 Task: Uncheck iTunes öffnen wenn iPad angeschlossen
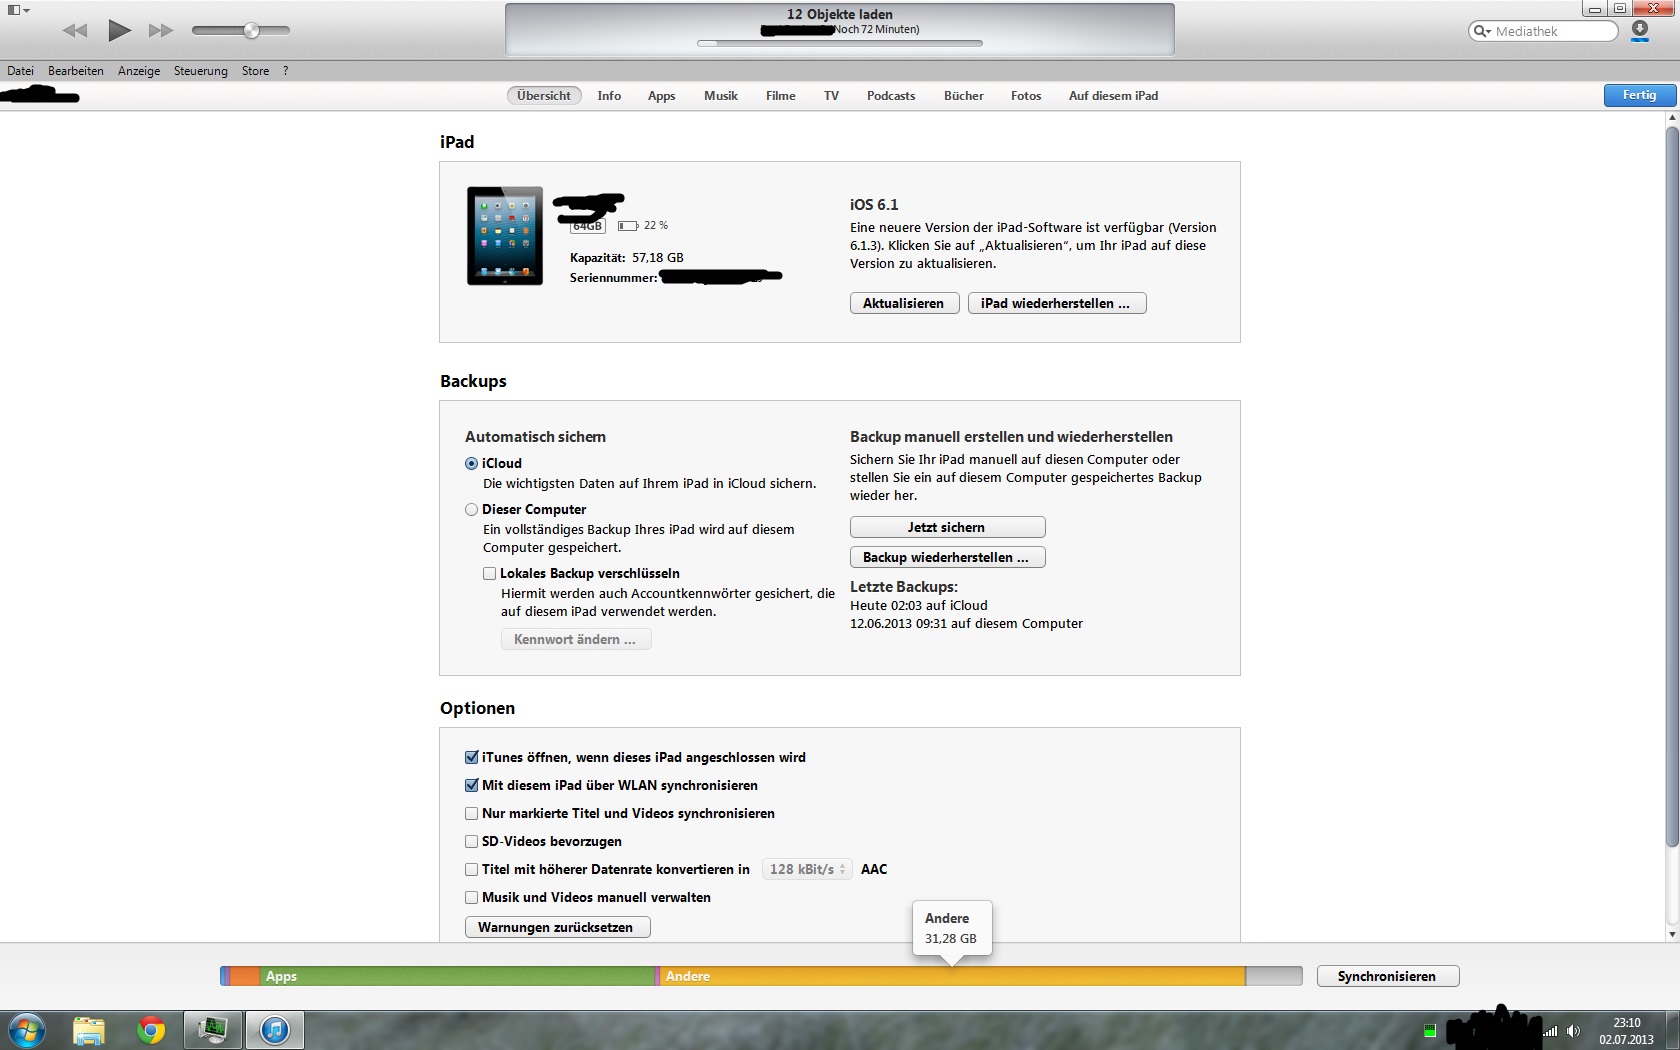click(471, 758)
